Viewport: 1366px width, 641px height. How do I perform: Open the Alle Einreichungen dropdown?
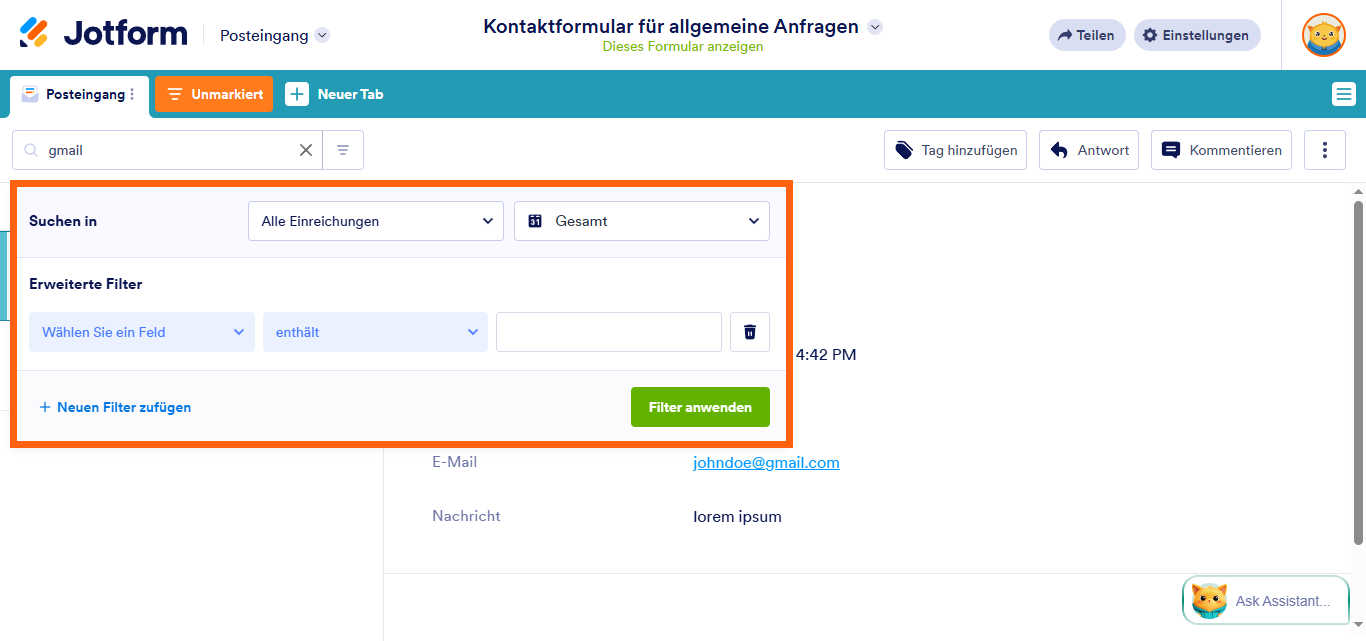click(x=375, y=220)
